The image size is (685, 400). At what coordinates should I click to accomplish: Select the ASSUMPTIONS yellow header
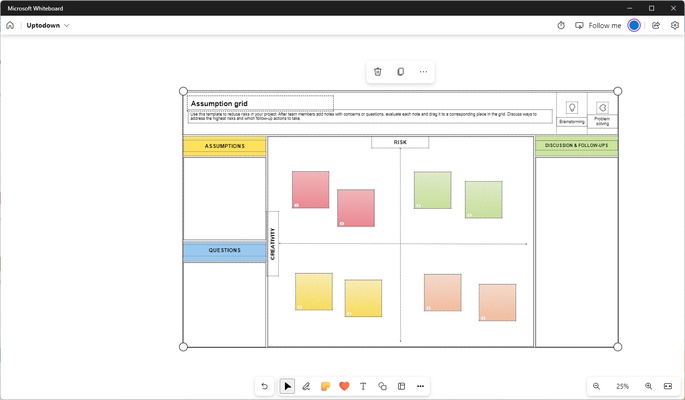(x=225, y=146)
